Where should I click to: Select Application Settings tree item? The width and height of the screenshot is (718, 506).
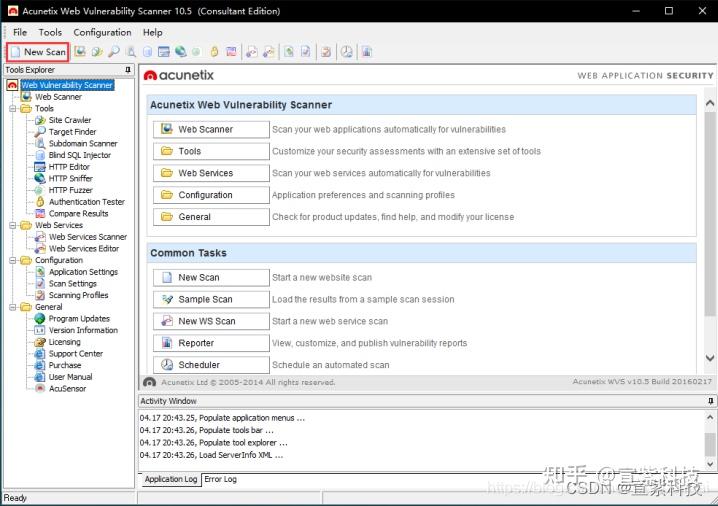(x=83, y=272)
